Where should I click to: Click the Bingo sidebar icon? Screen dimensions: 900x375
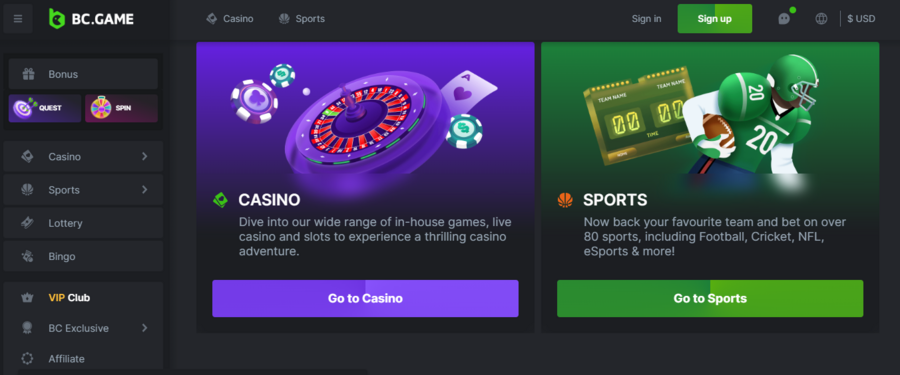click(x=27, y=256)
